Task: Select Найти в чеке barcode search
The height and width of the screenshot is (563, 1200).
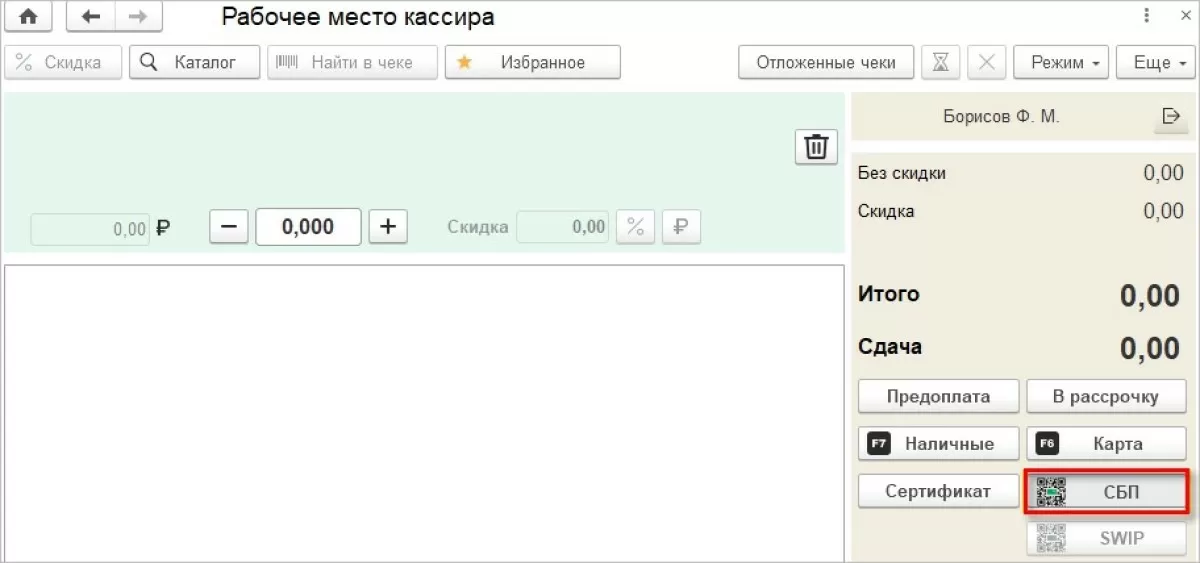Action: (x=352, y=62)
